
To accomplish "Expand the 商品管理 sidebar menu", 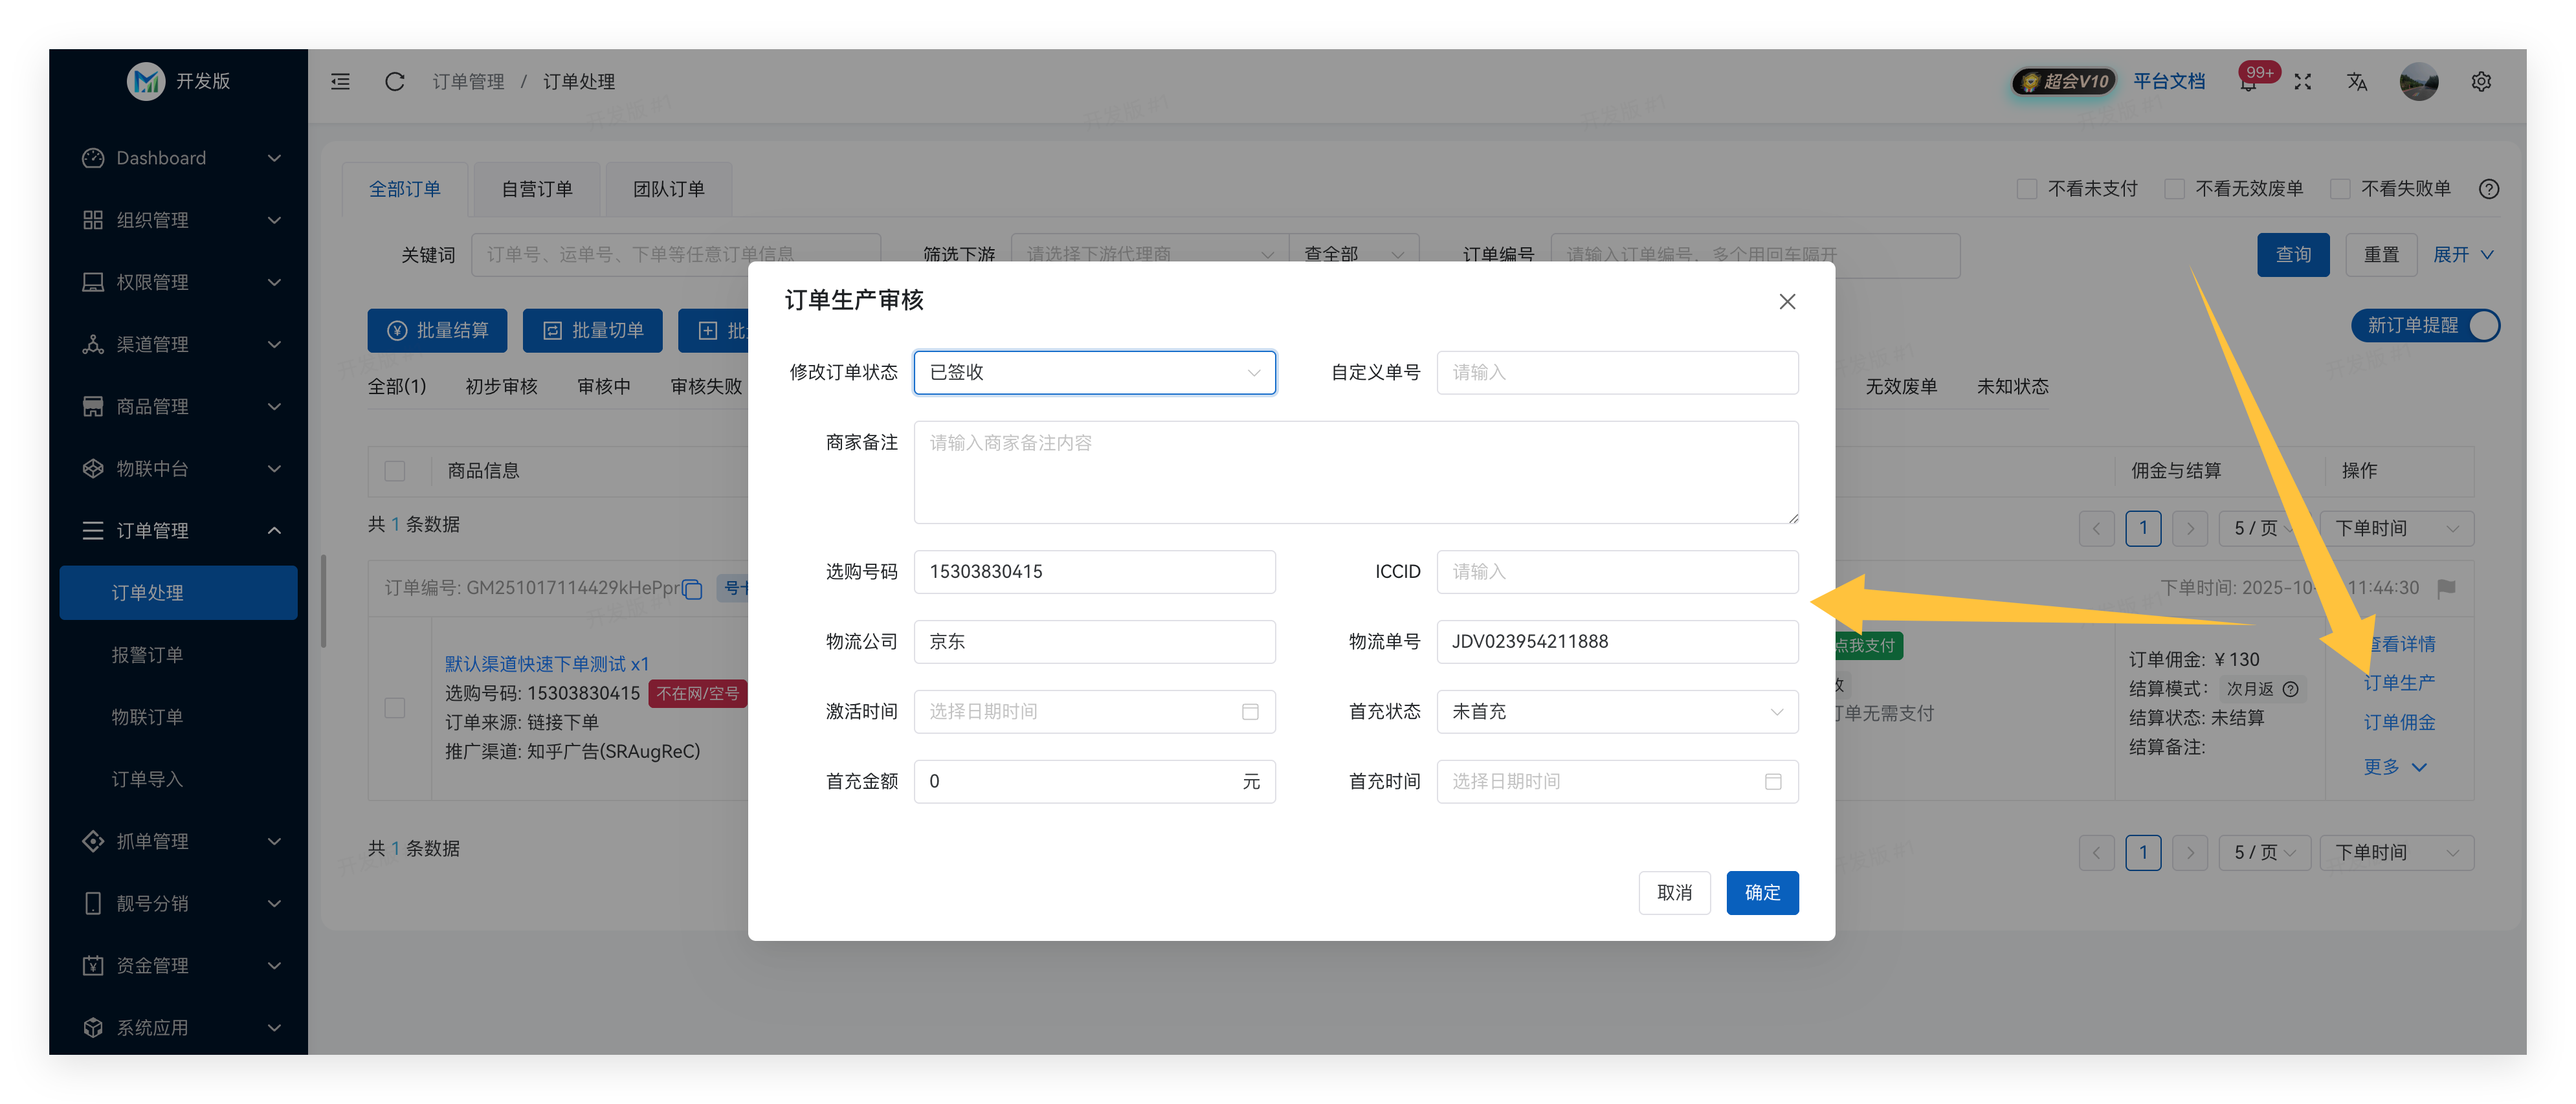I will click(180, 406).
